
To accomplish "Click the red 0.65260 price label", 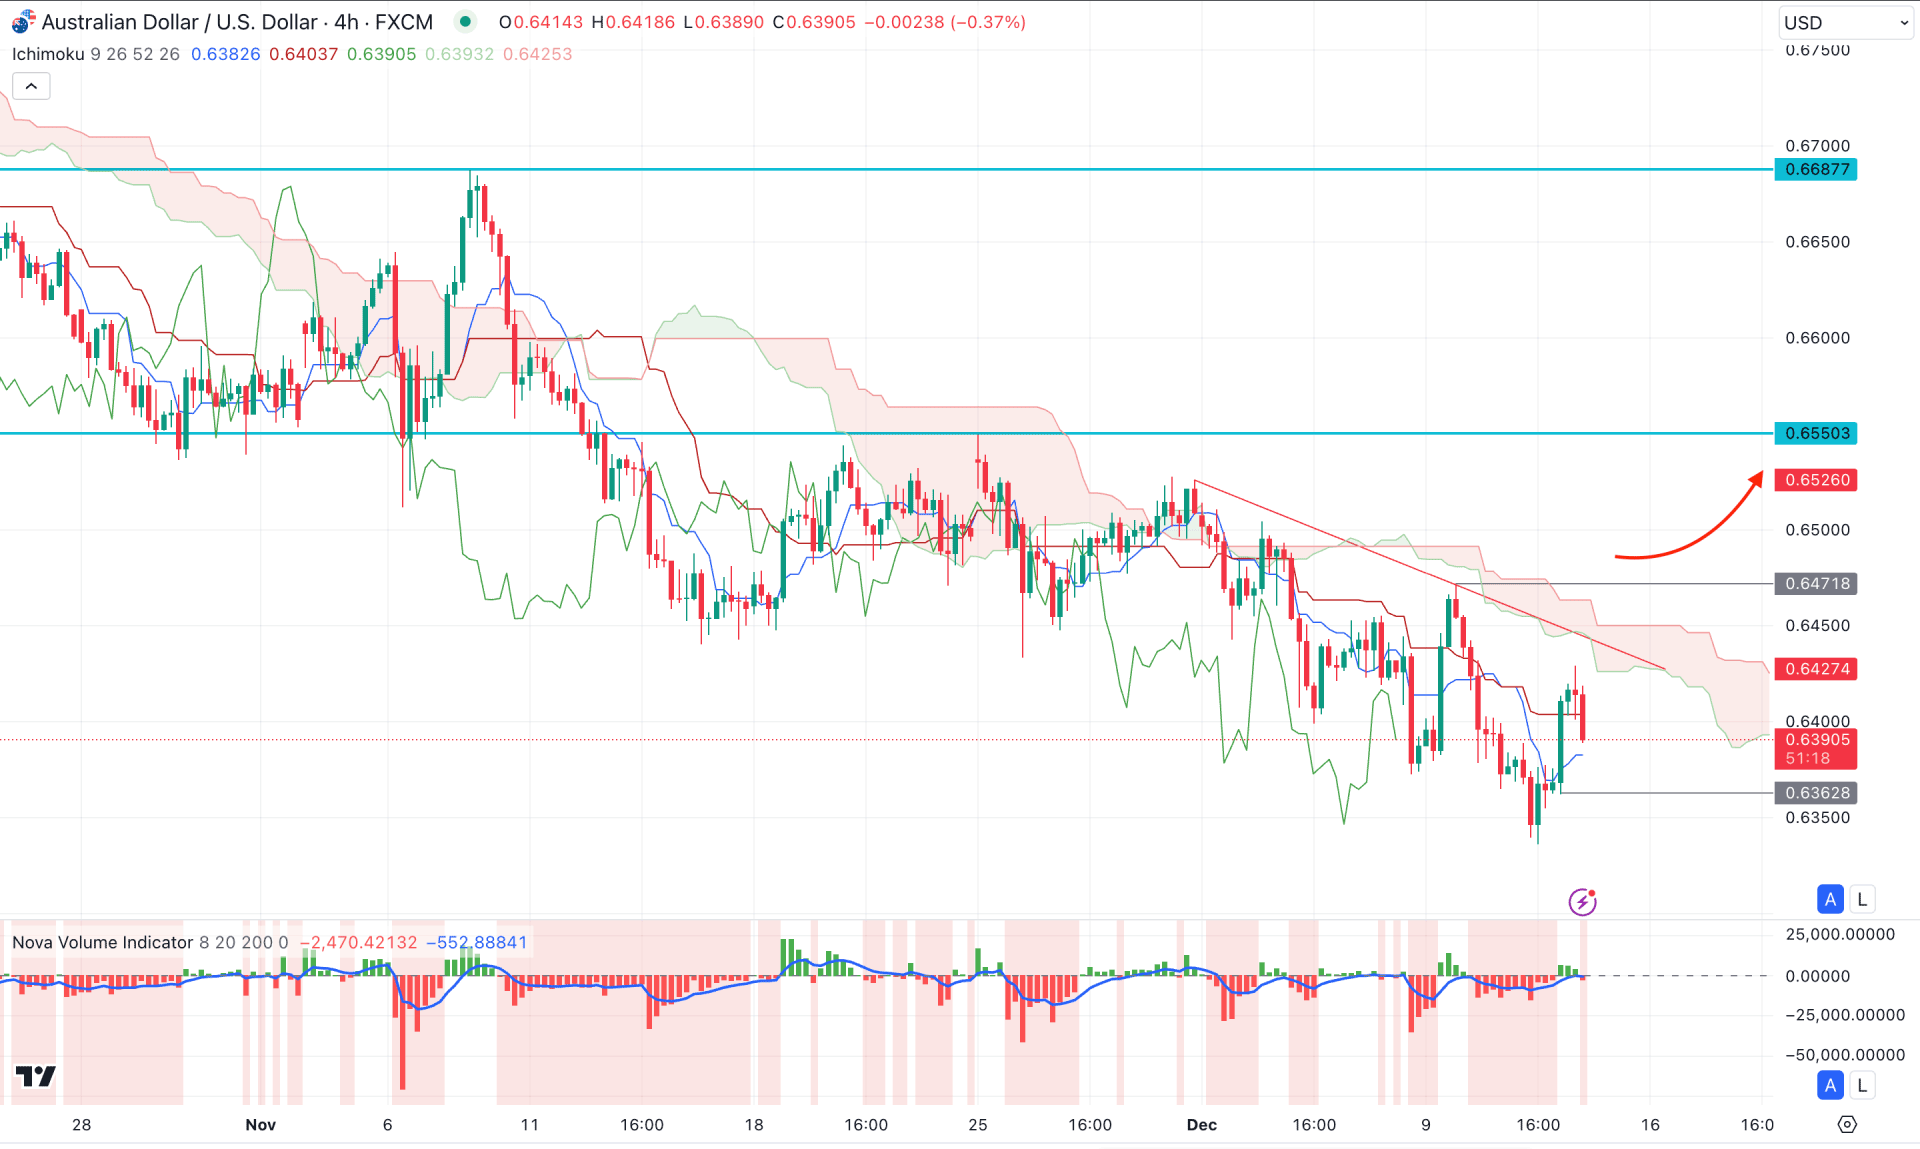I will [x=1816, y=480].
